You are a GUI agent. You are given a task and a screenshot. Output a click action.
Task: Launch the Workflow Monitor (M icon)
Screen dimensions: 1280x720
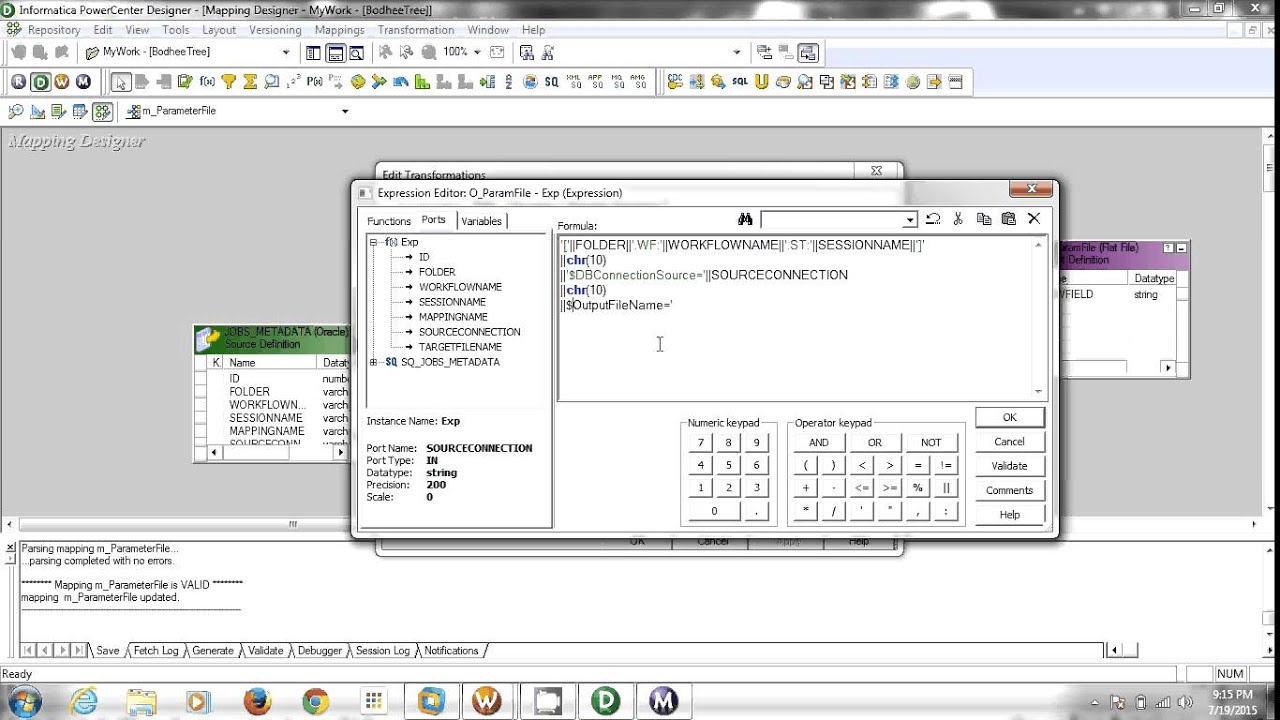pyautogui.click(x=83, y=82)
